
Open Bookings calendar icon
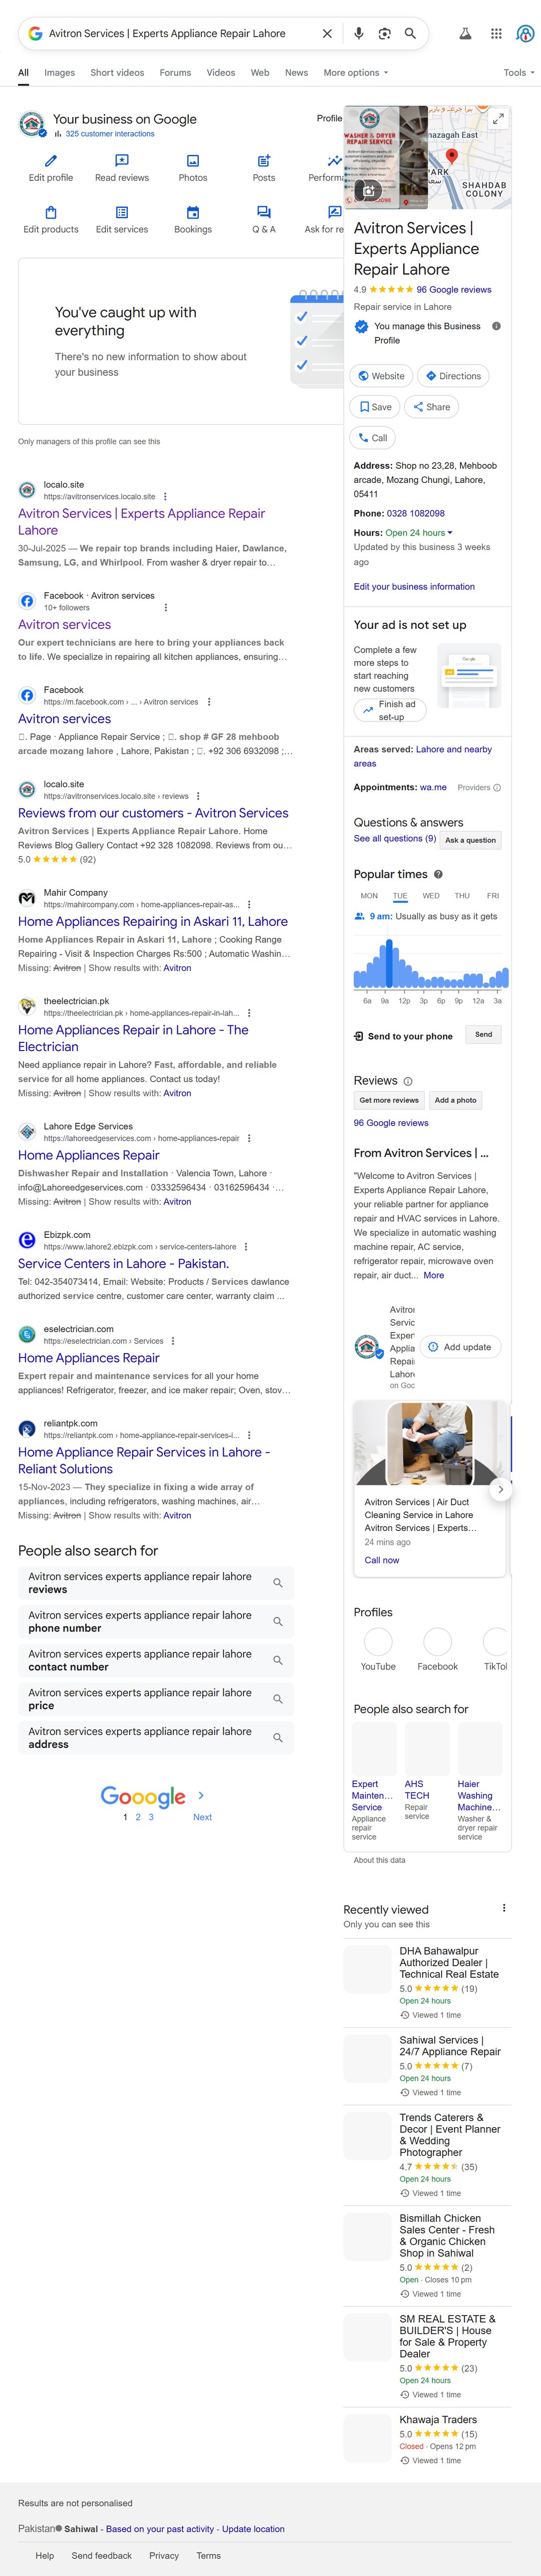pyautogui.click(x=193, y=219)
